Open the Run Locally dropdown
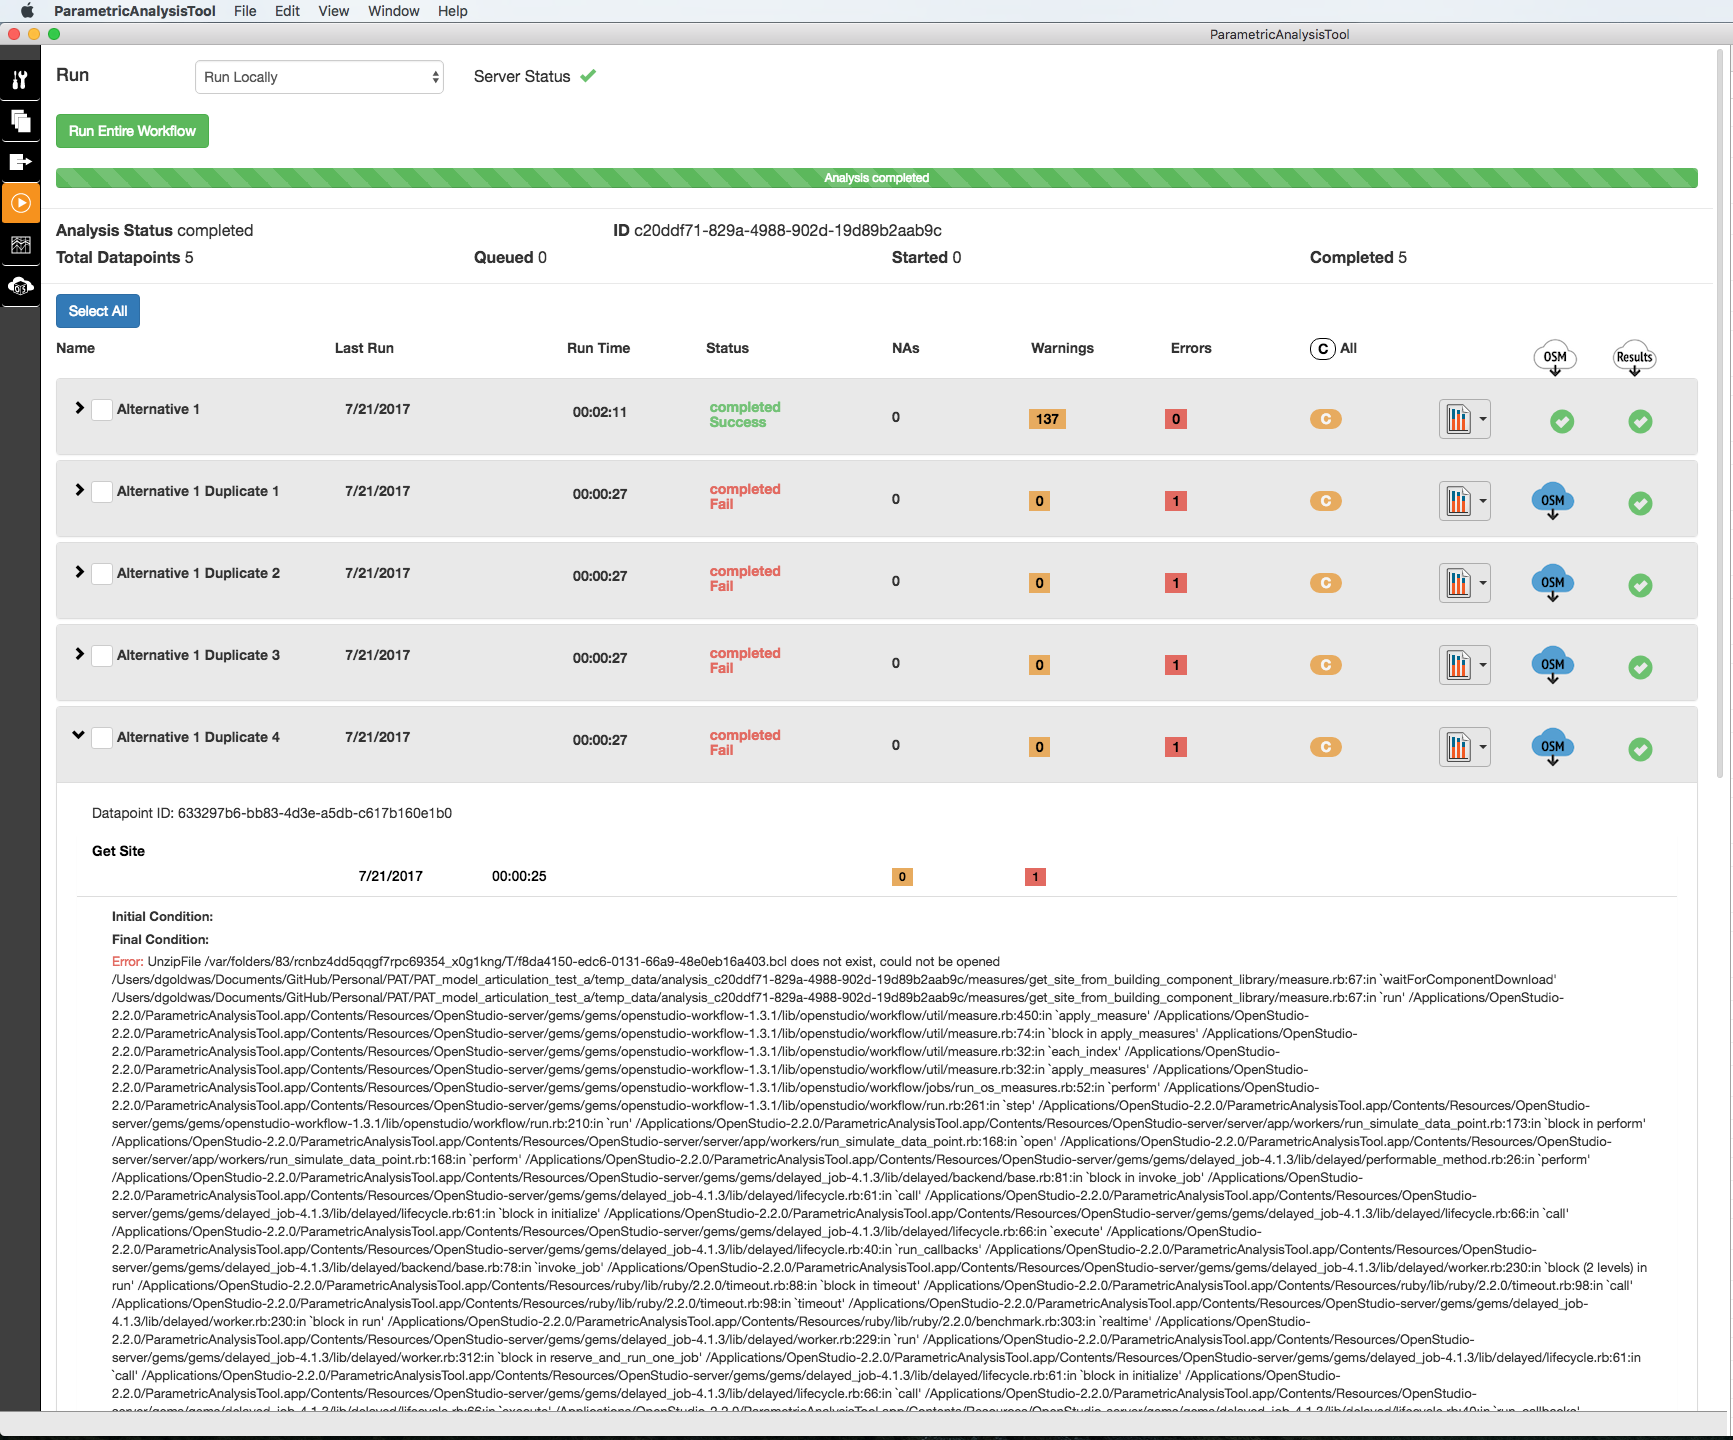This screenshot has height=1440, width=1733. (x=319, y=77)
